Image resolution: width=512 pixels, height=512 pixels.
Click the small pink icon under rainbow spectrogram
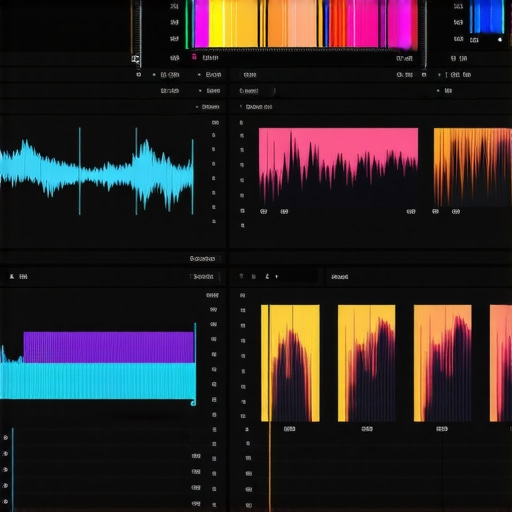point(194,57)
